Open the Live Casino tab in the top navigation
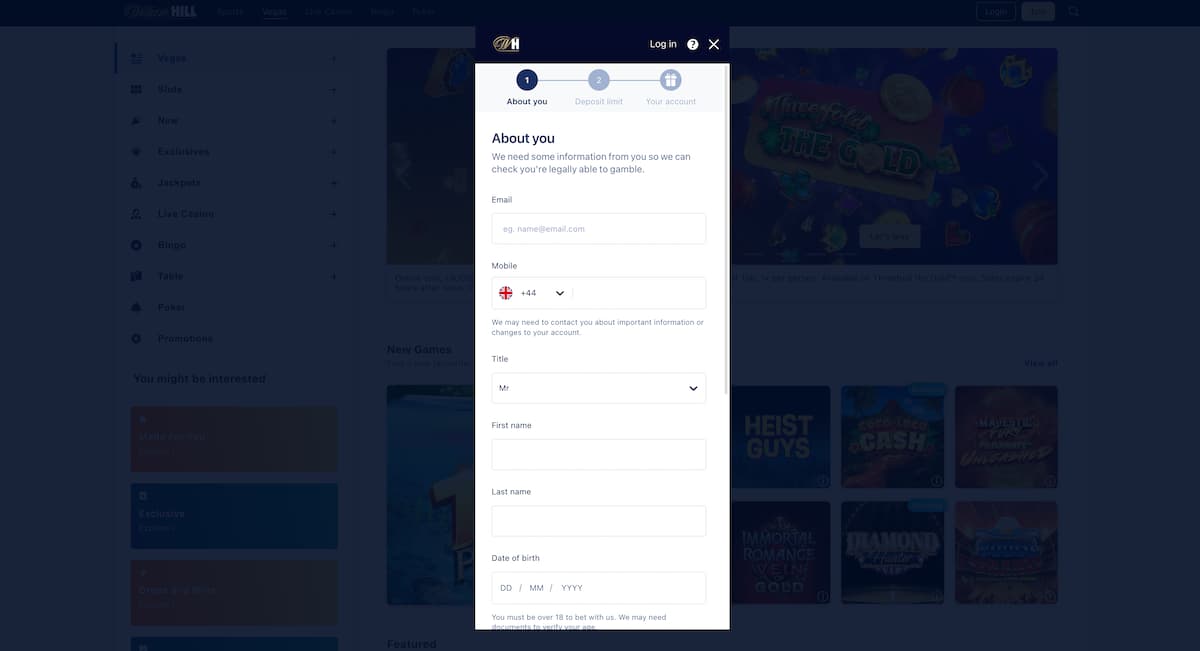Viewport: 1200px width, 651px height. click(328, 12)
